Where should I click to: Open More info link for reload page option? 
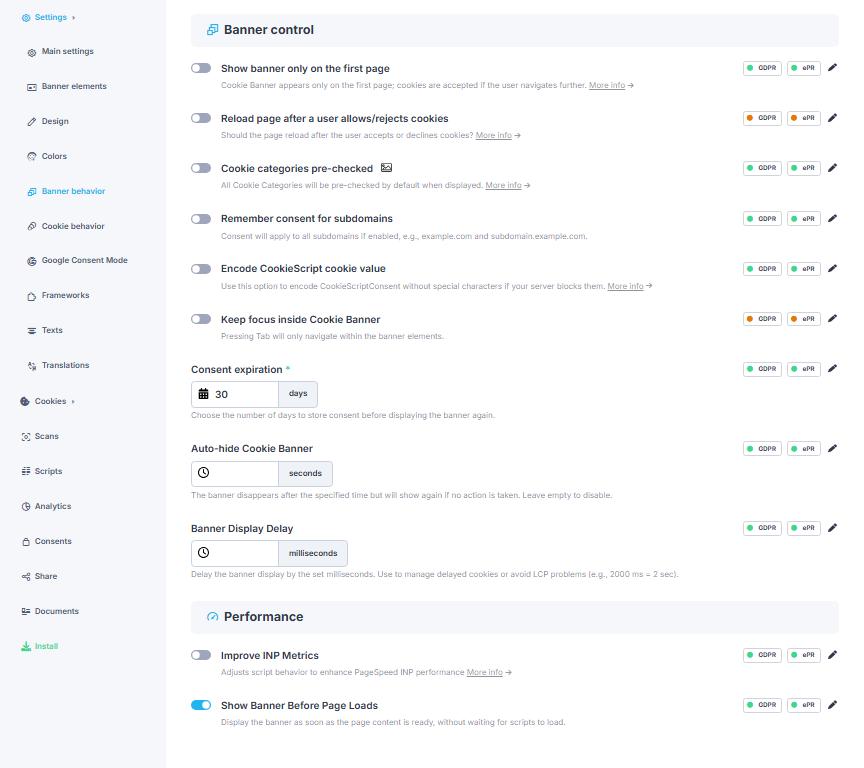[x=493, y=136]
